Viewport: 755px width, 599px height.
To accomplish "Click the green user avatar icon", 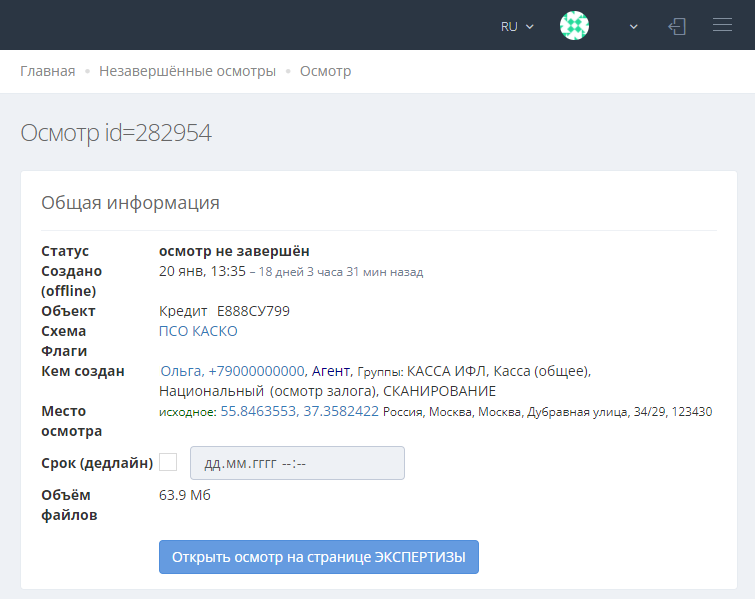I will [574, 26].
